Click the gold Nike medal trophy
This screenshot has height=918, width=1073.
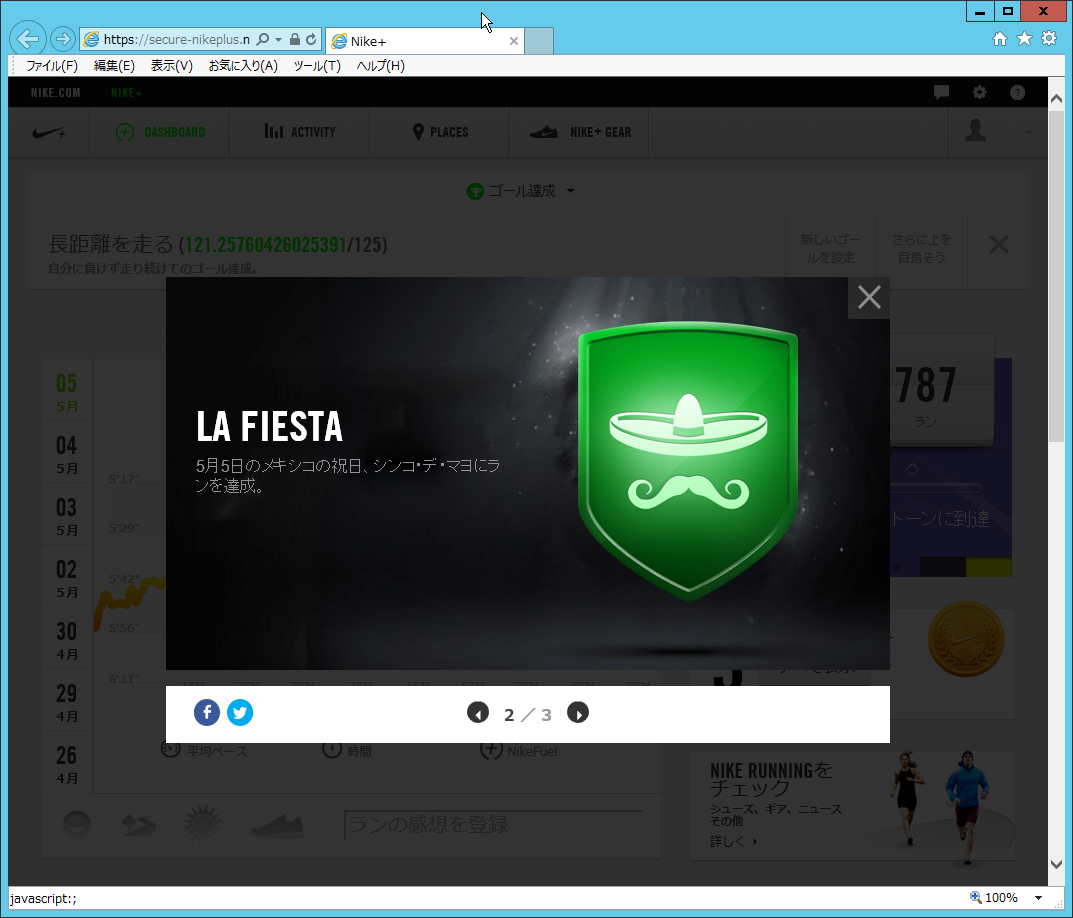tap(966, 639)
